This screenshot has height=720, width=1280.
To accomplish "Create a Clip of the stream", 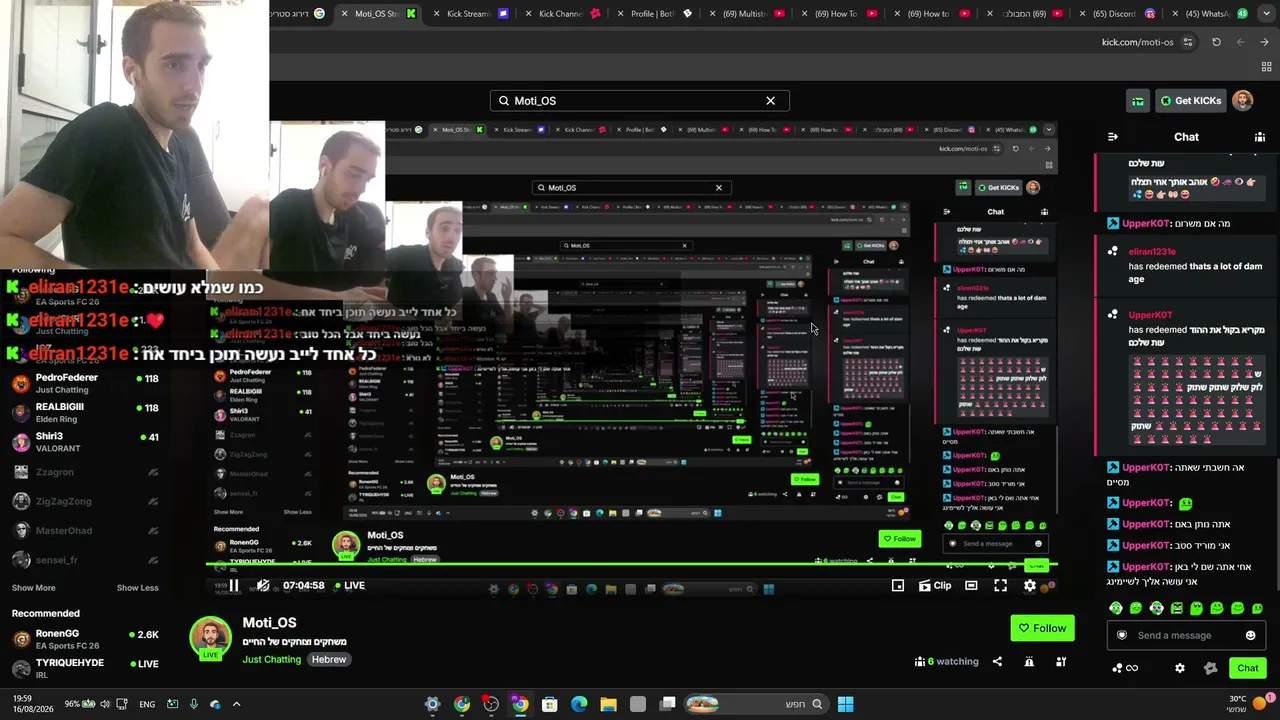I will 935,586.
